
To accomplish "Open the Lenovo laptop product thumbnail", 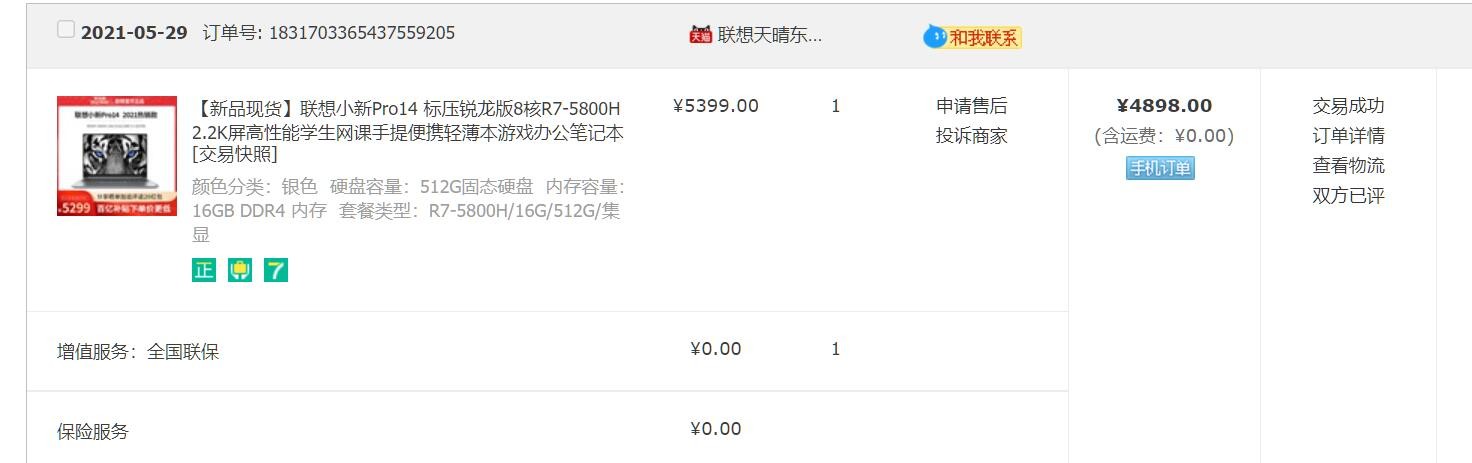I will [117, 156].
